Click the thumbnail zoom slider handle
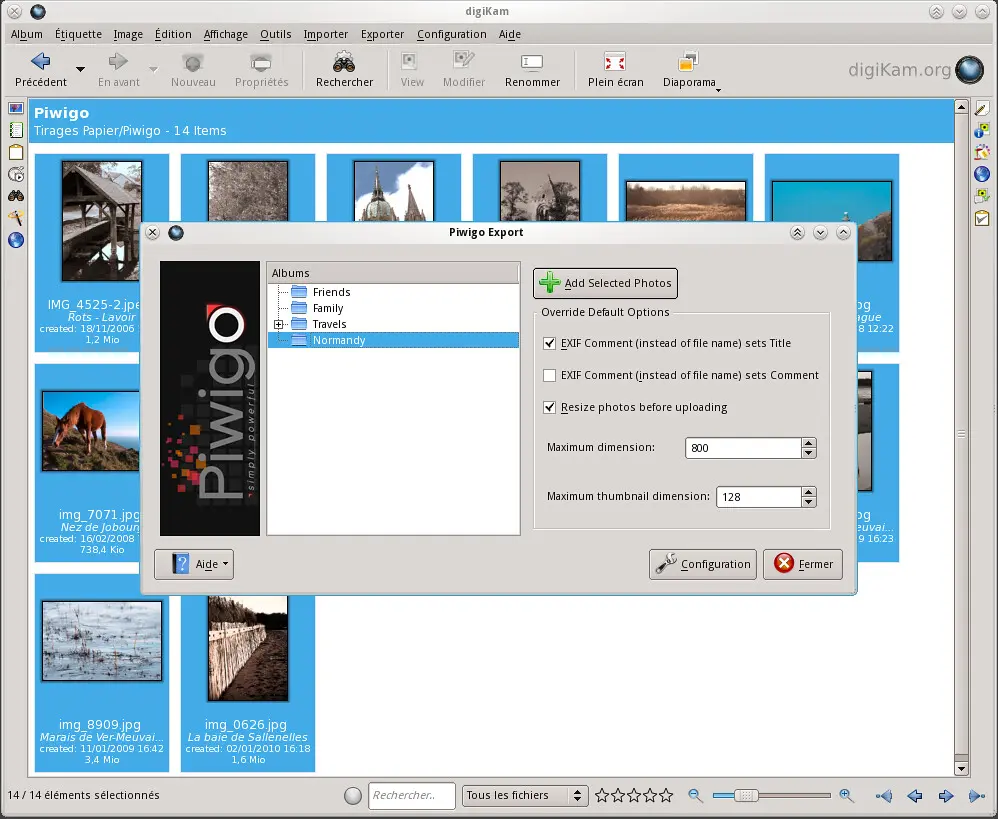998x819 pixels. [744, 796]
